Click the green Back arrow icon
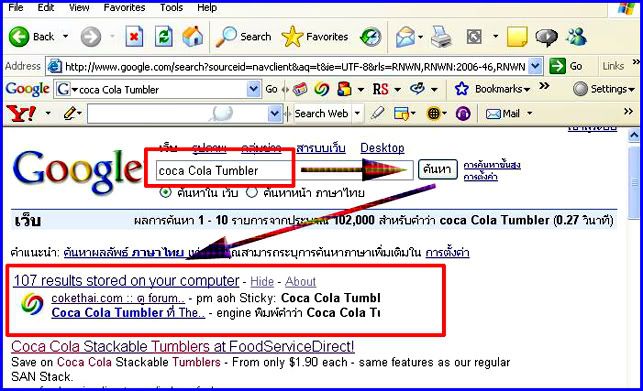This screenshot has height=391, width=643. coord(19,37)
